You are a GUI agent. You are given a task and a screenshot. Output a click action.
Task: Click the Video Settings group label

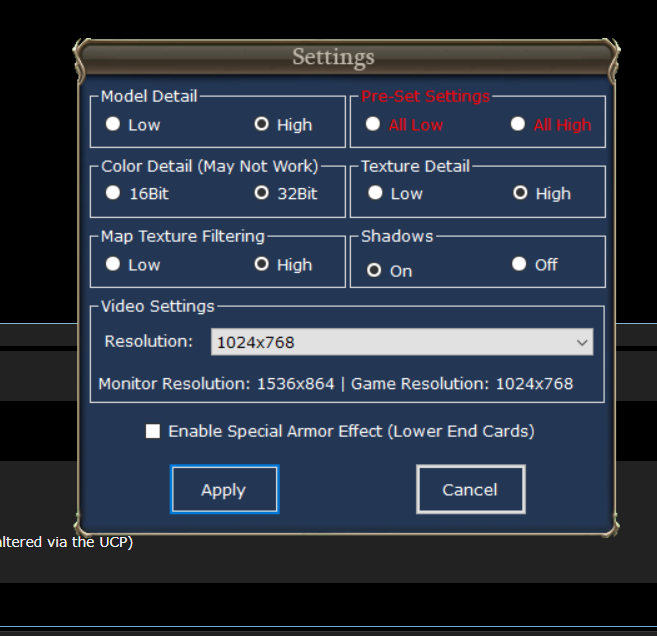(158, 306)
